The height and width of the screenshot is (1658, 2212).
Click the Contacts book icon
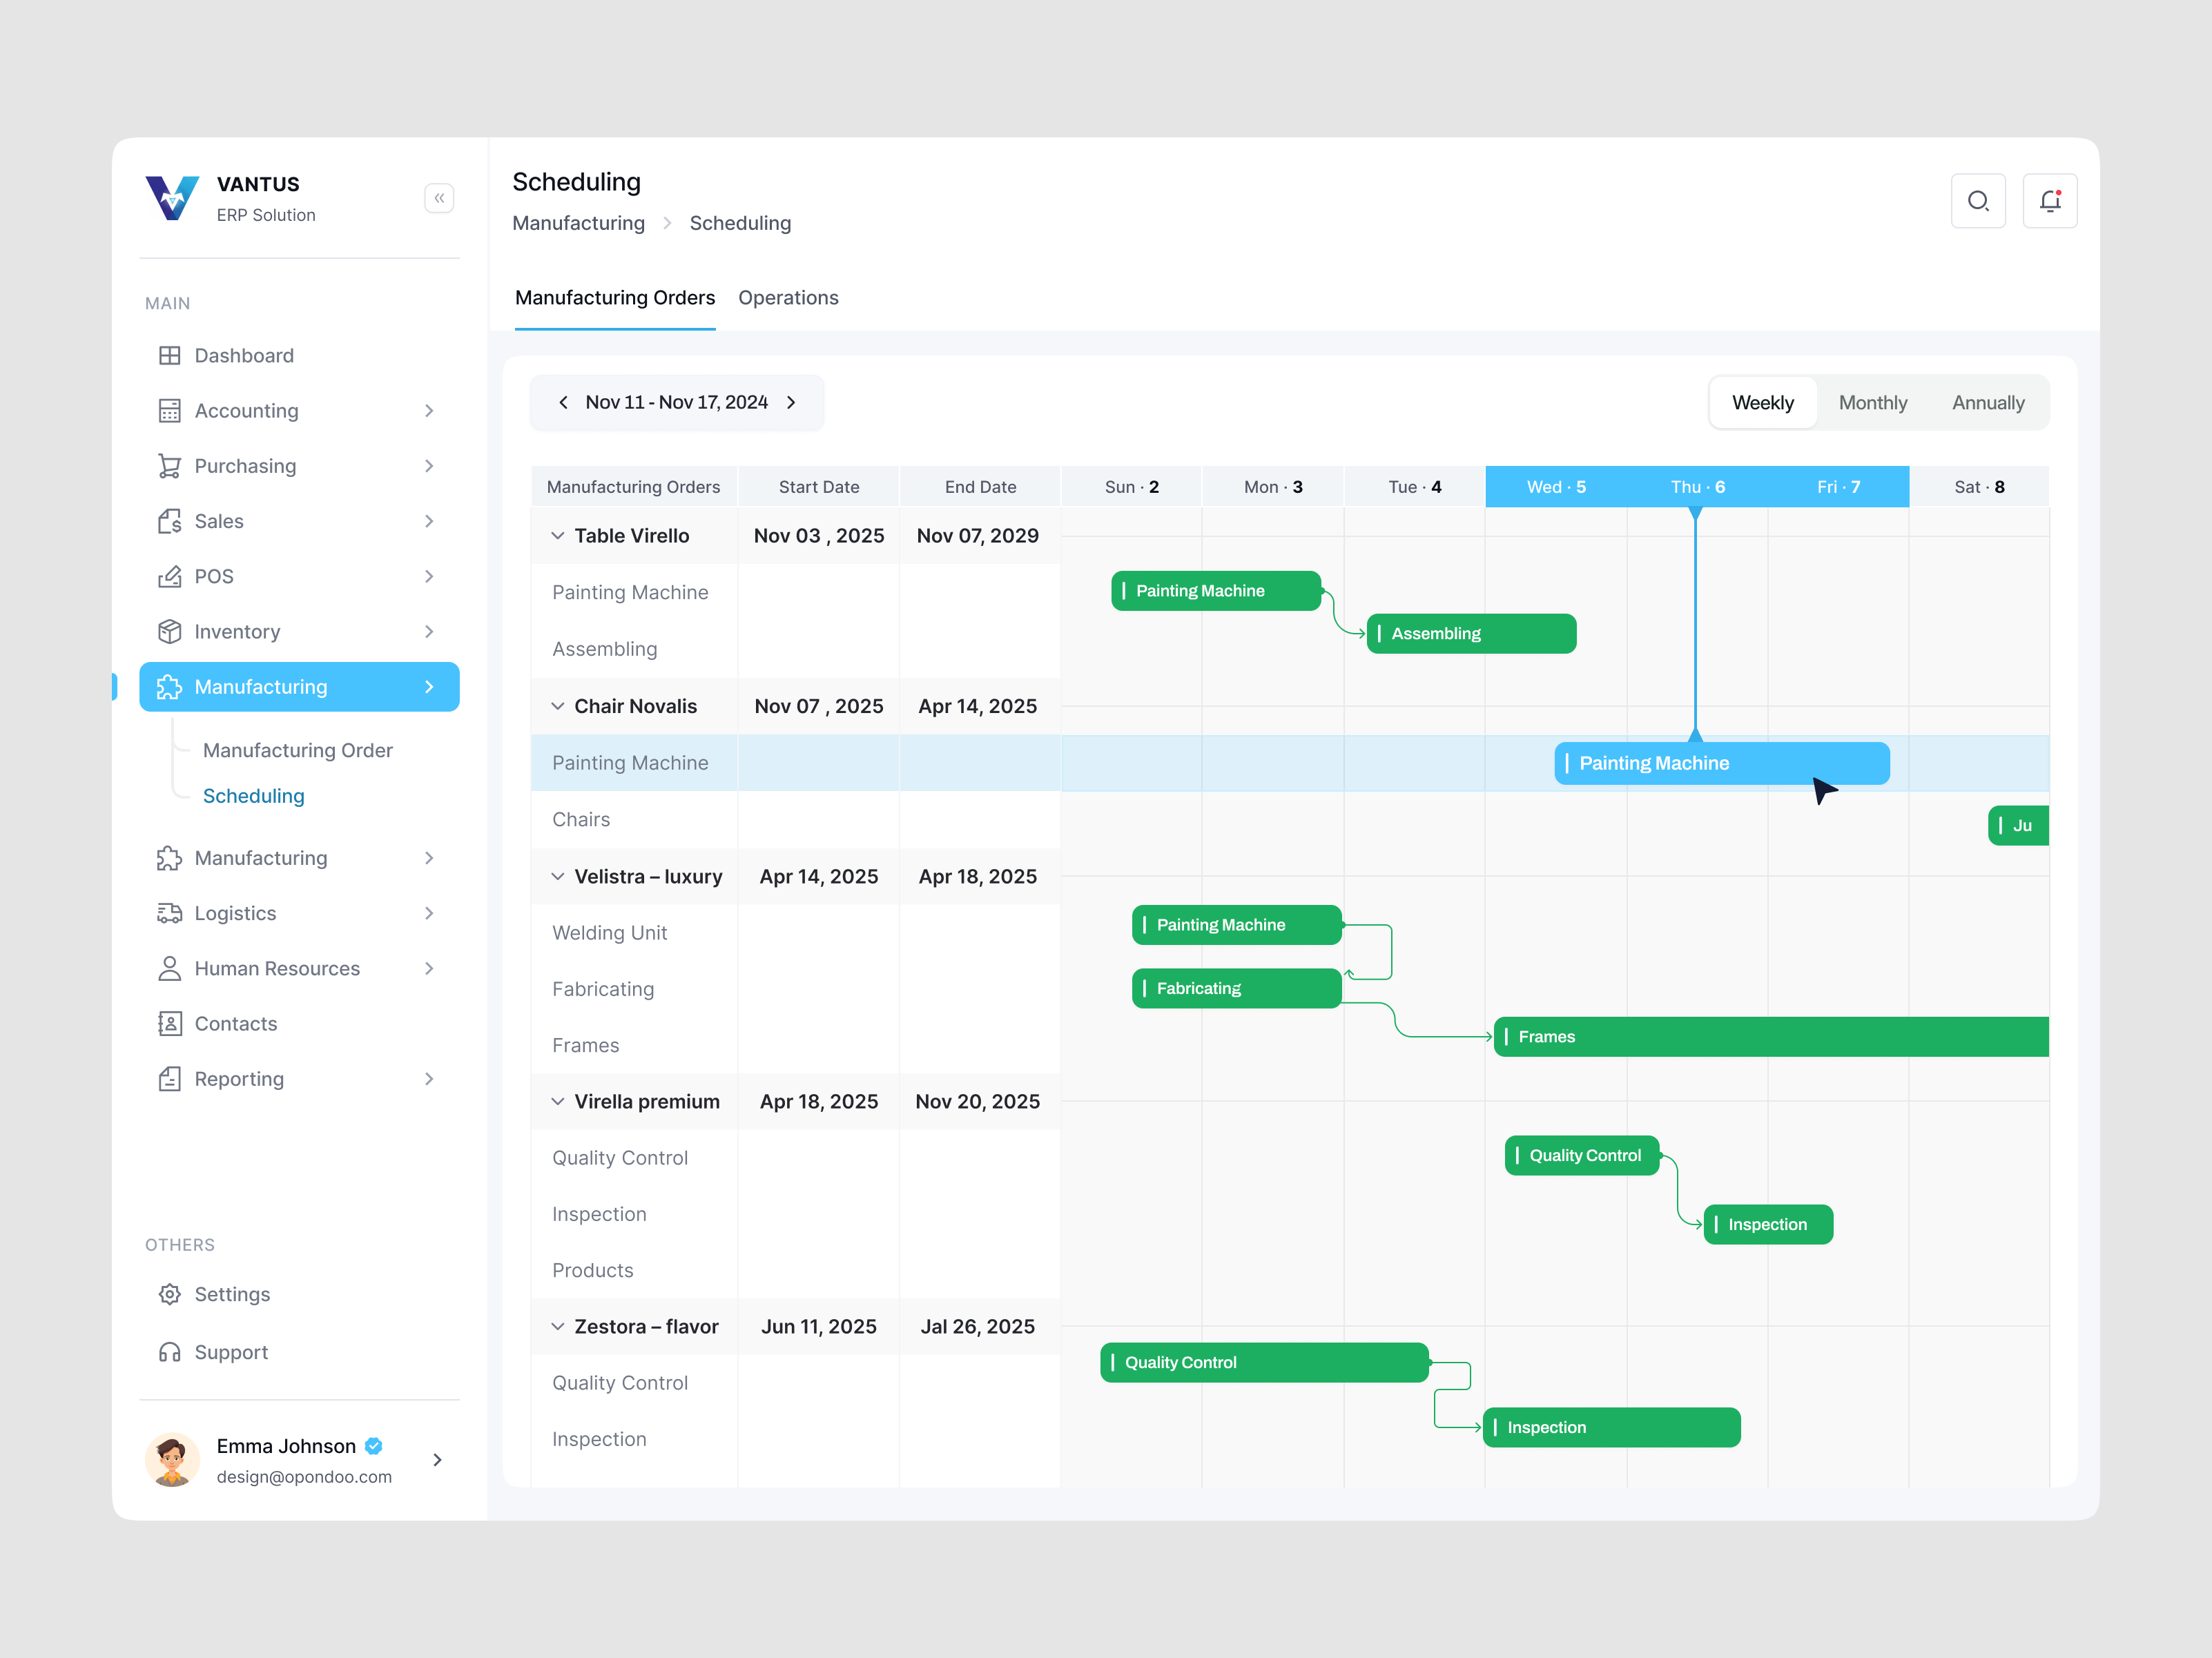(x=170, y=1023)
